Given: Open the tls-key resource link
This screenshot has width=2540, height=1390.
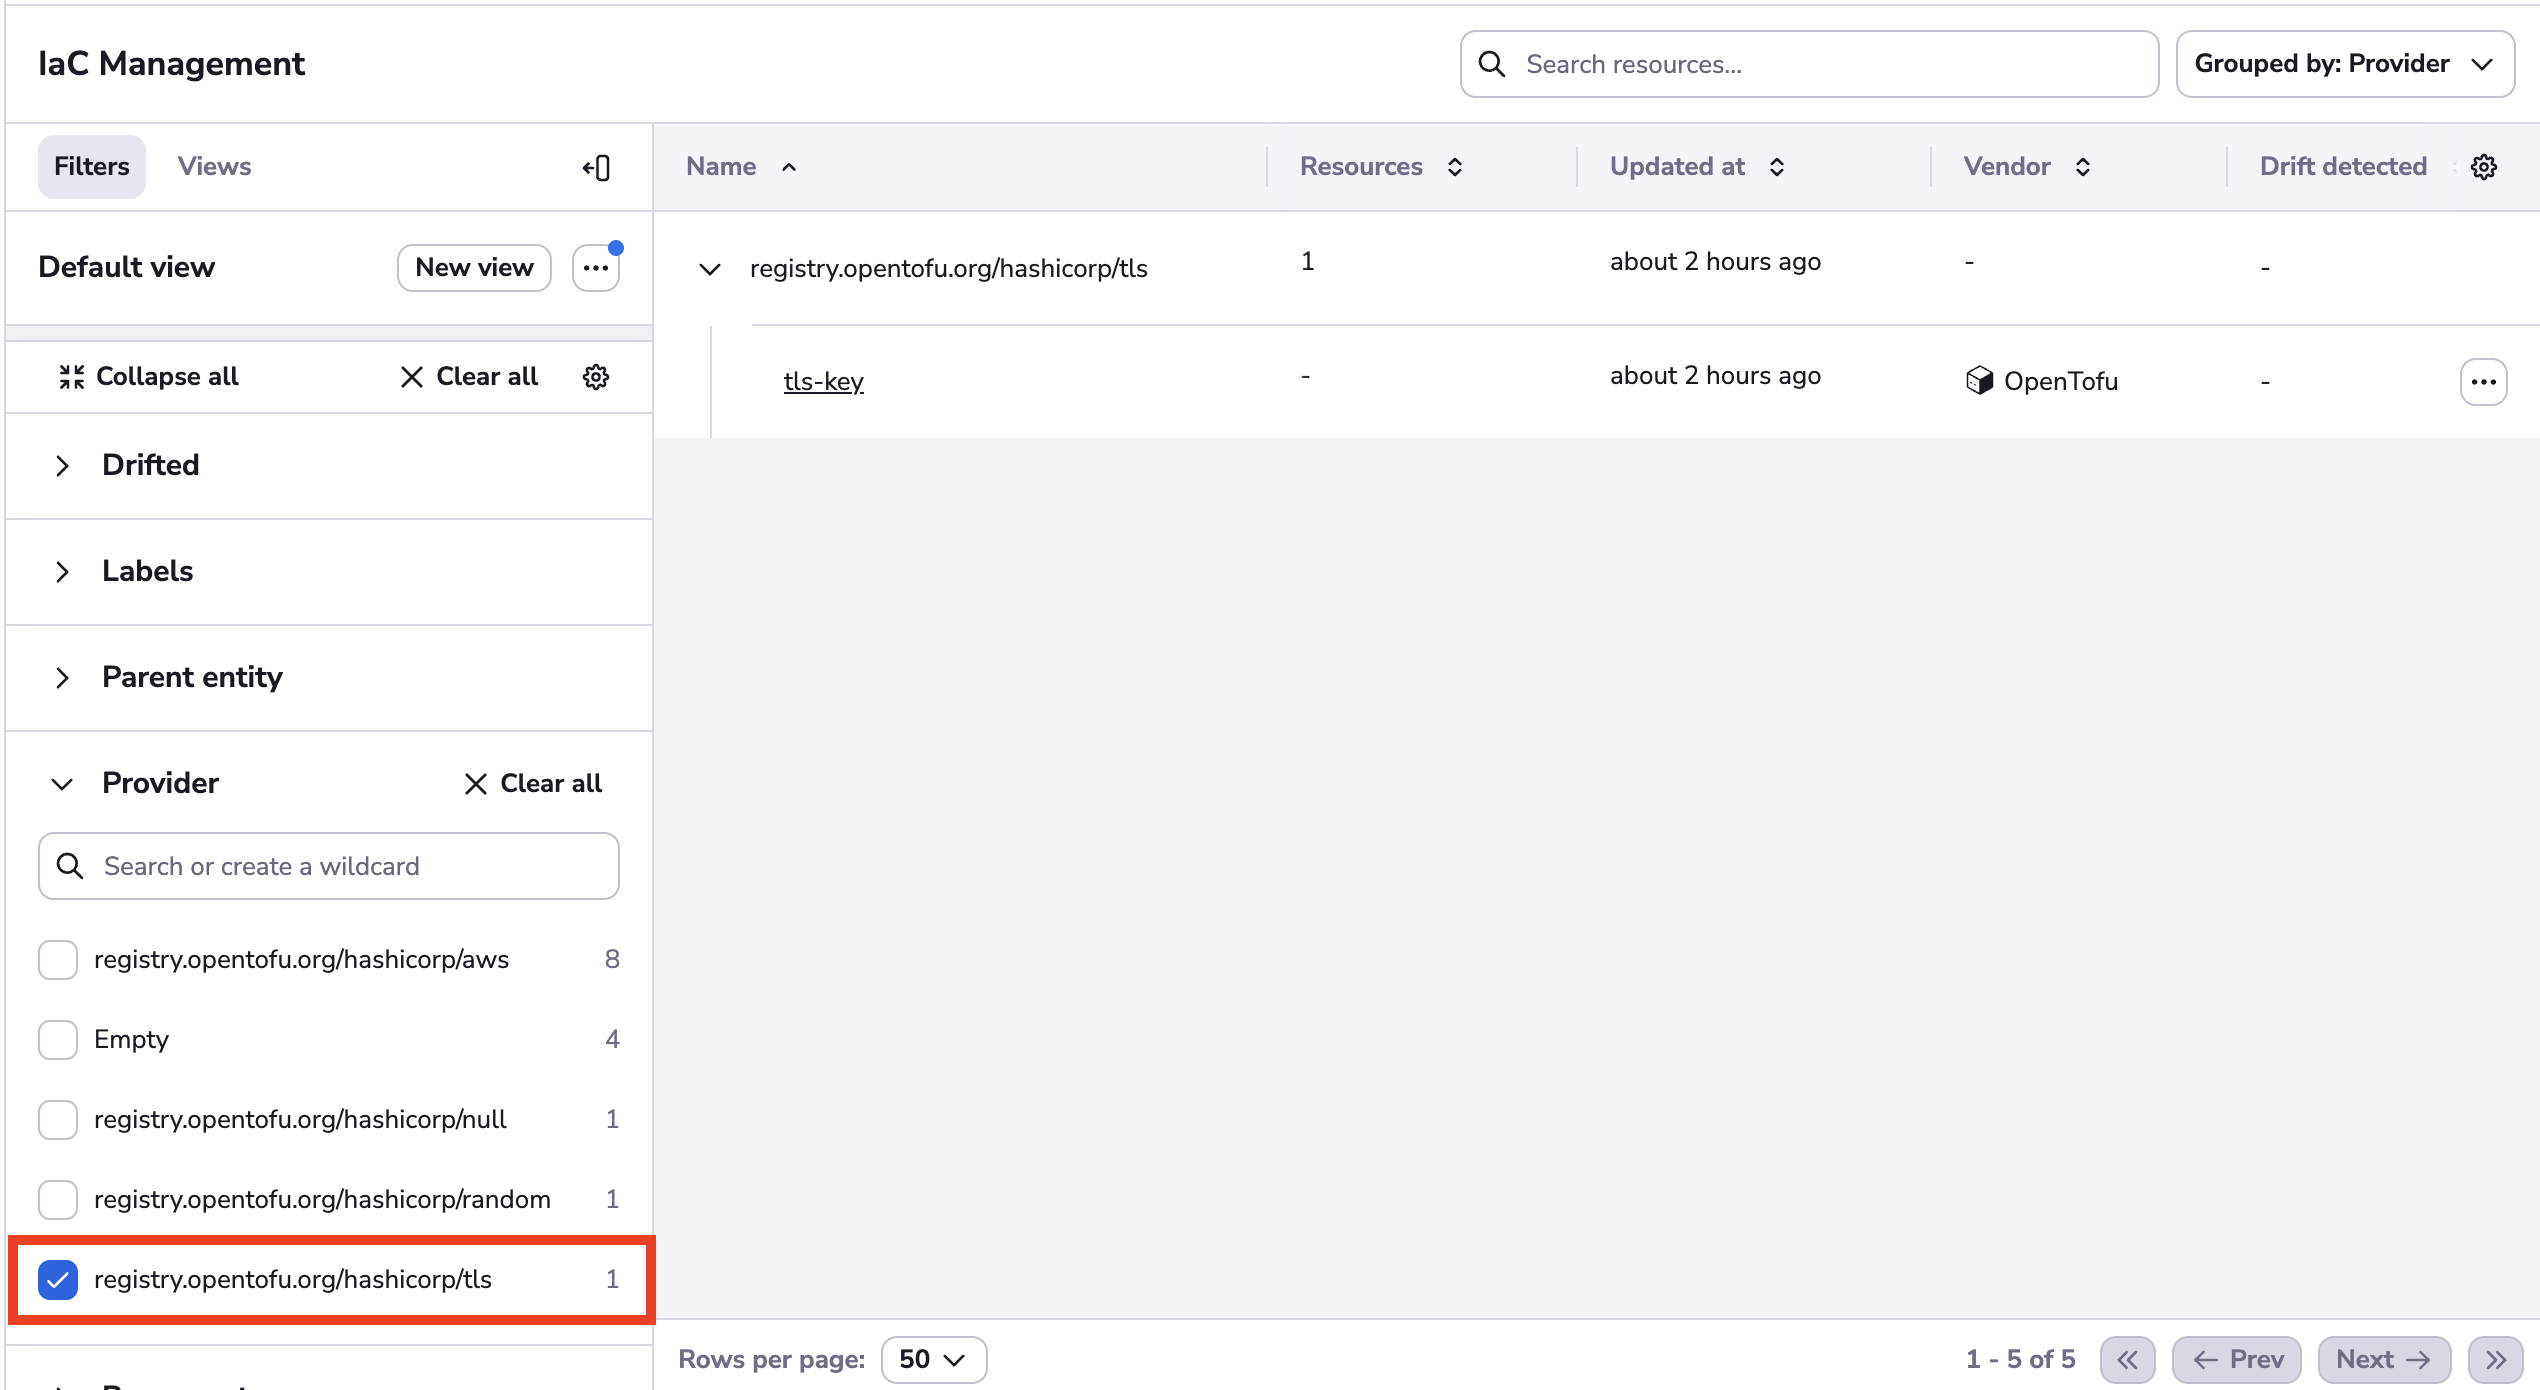Looking at the screenshot, I should click(x=823, y=382).
